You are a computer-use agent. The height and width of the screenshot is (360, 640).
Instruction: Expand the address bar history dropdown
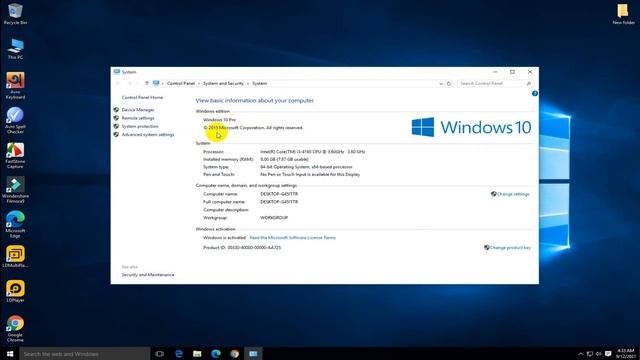441,83
